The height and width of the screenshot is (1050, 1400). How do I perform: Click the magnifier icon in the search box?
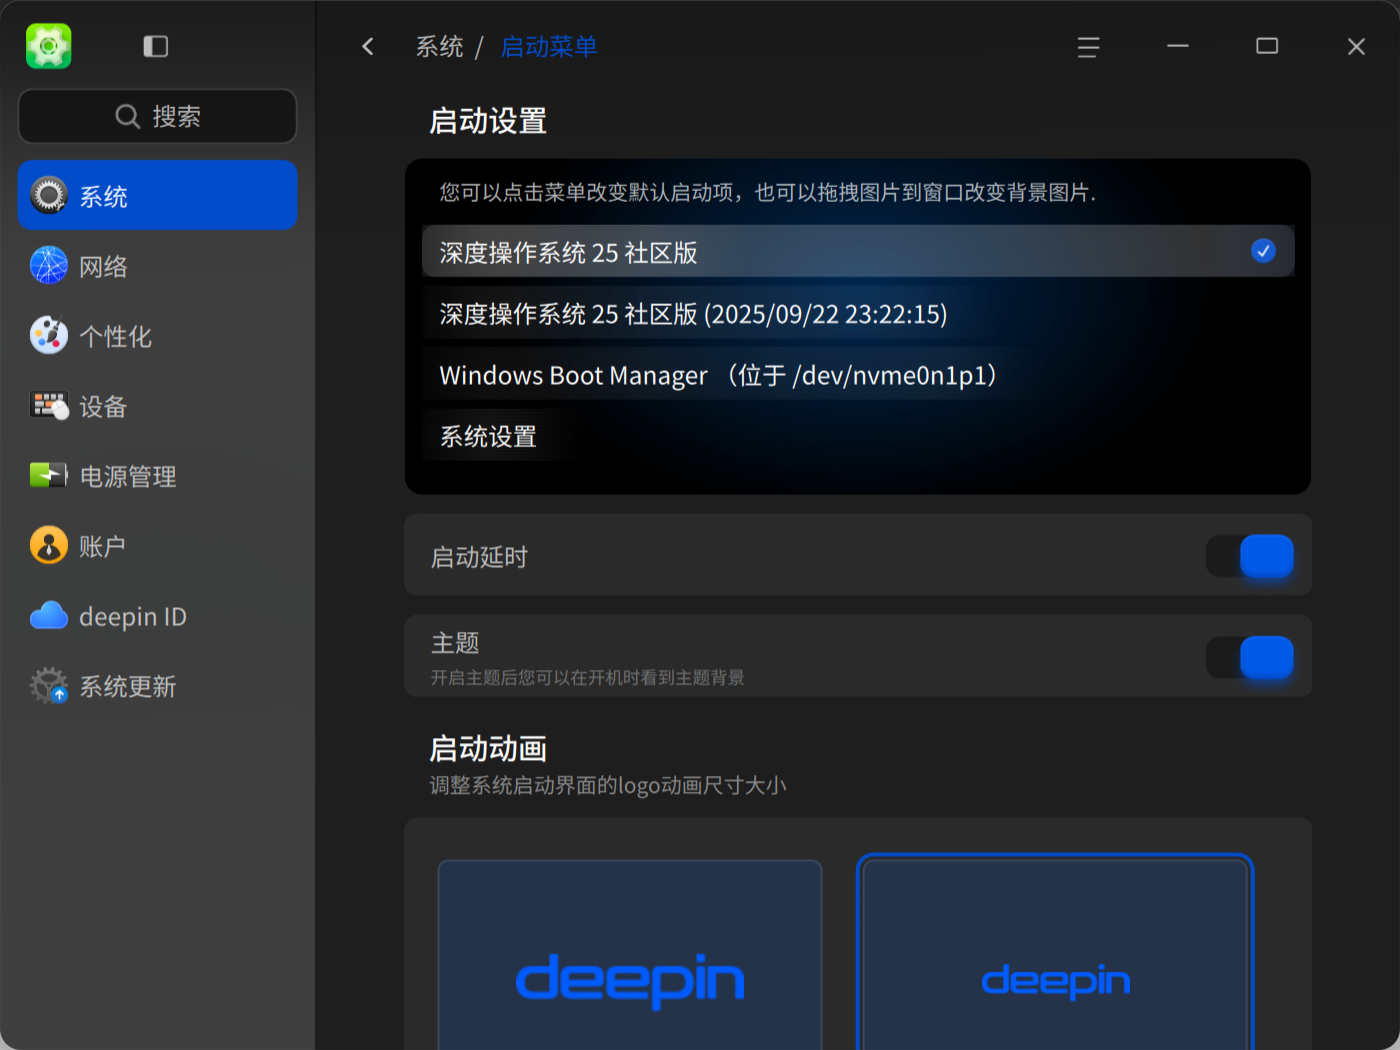point(127,116)
